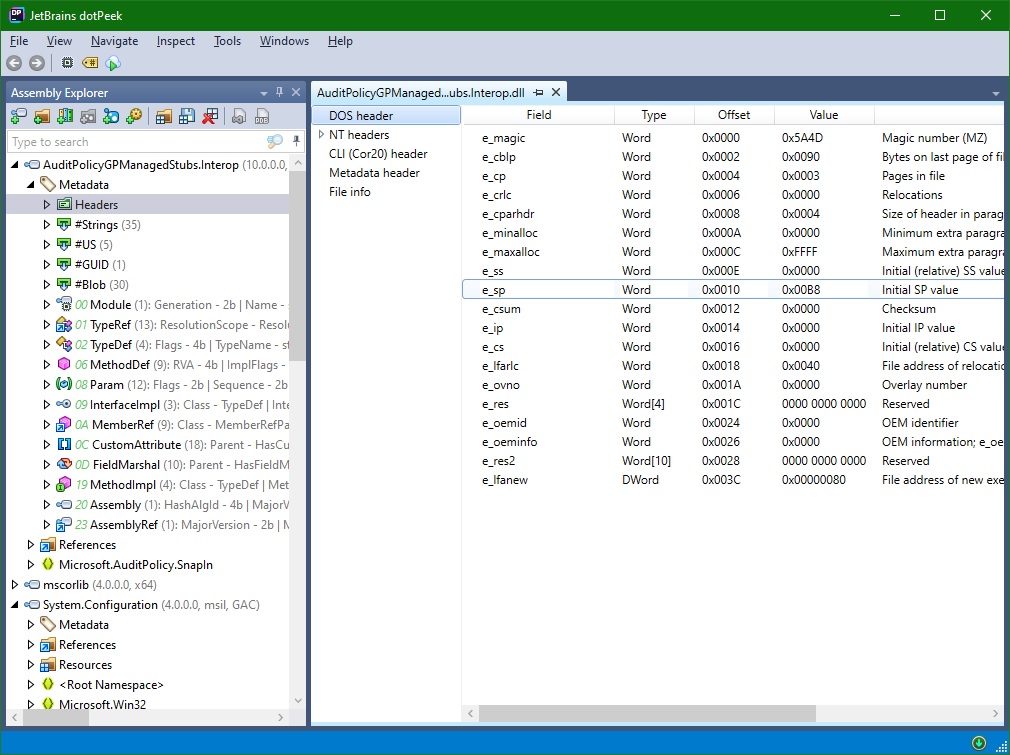1010x755 pixels.
Task: Click the horizontal scrollbar under the header table
Action: [x=647, y=713]
